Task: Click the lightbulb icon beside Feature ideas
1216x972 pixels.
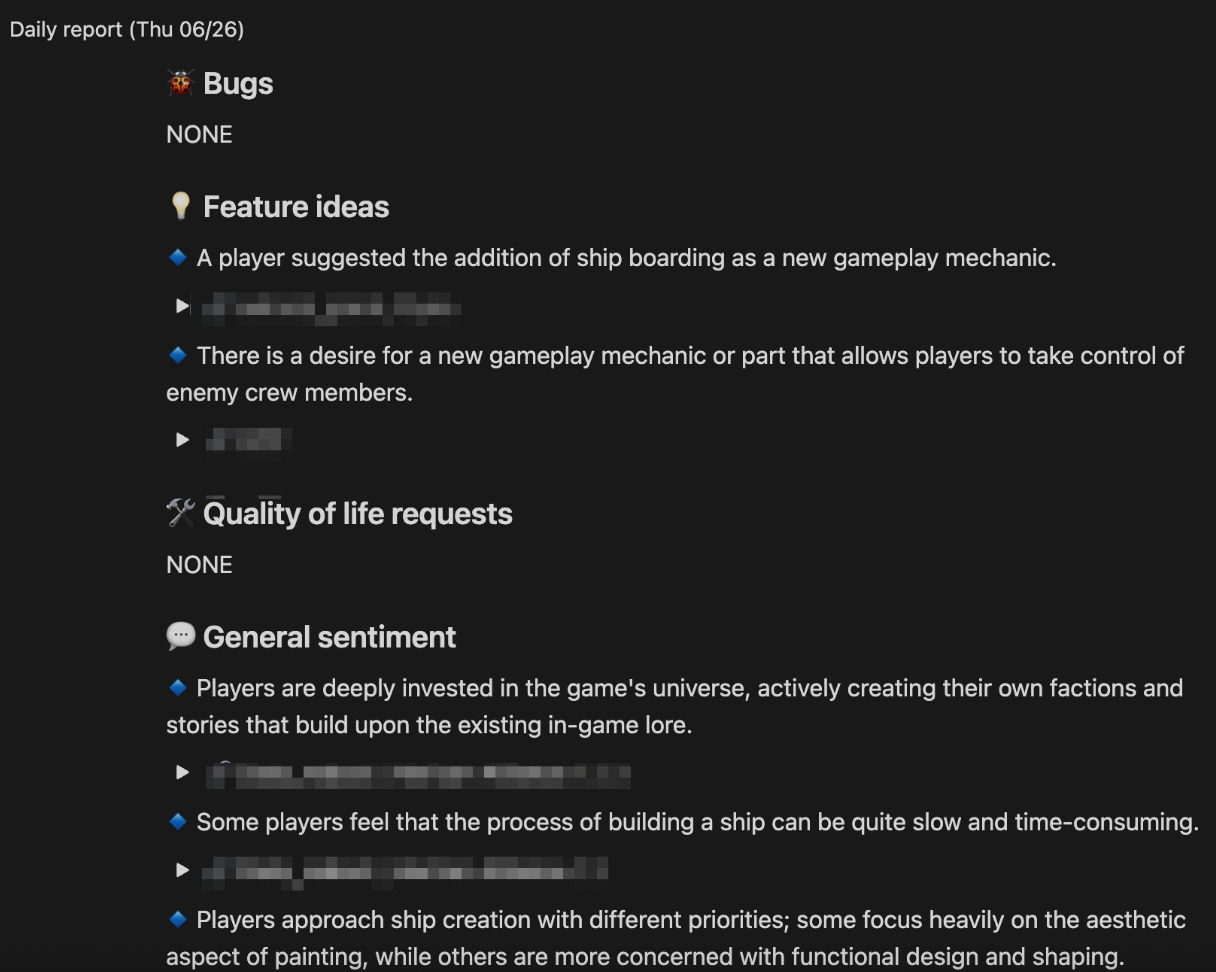Action: tap(180, 206)
